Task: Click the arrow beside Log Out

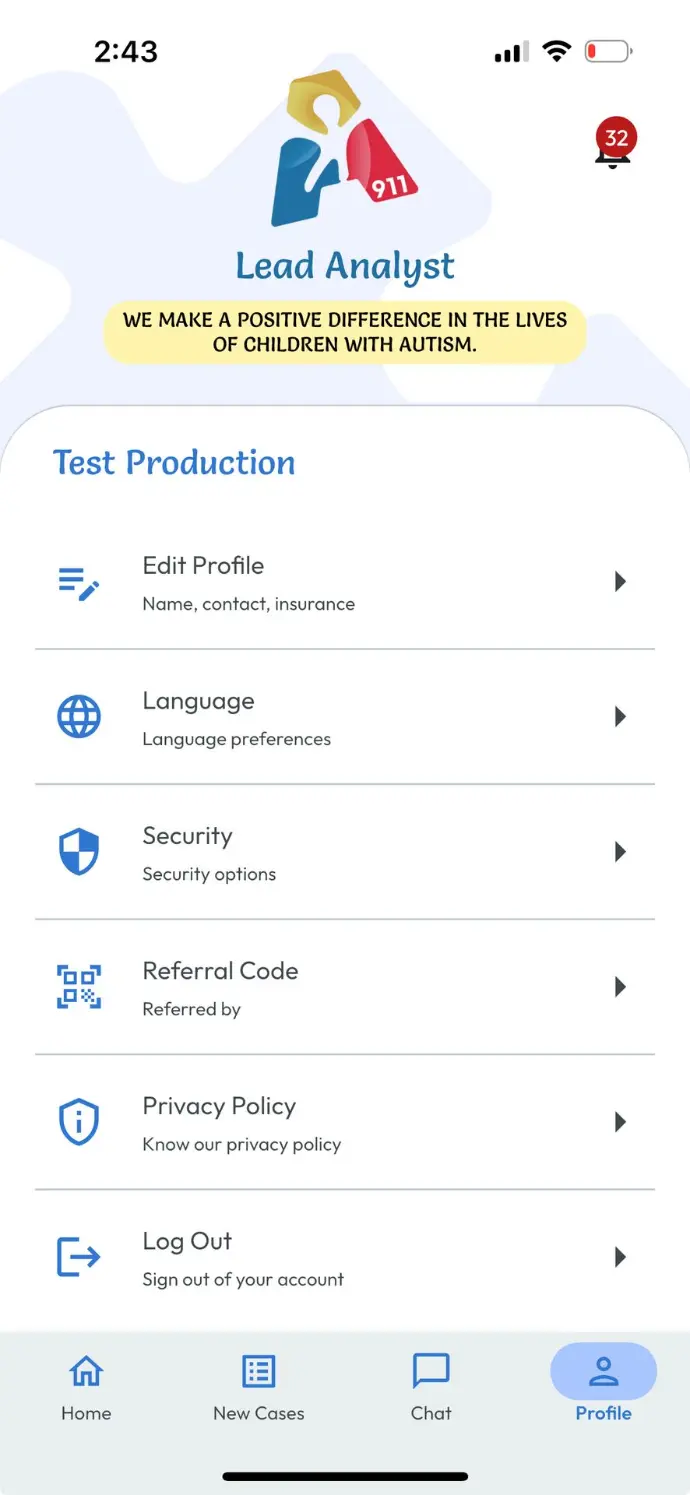Action: pos(620,1257)
